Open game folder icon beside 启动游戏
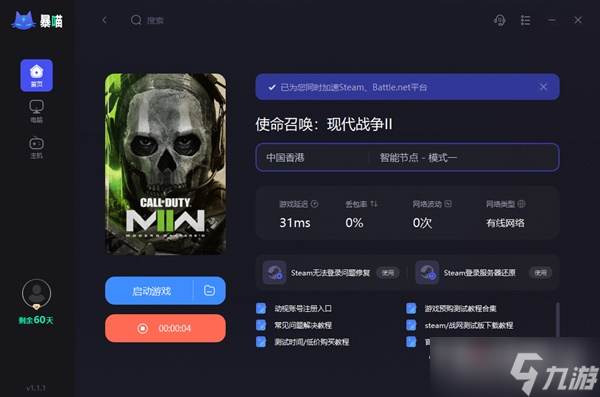This screenshot has height=397, width=600. [x=209, y=291]
